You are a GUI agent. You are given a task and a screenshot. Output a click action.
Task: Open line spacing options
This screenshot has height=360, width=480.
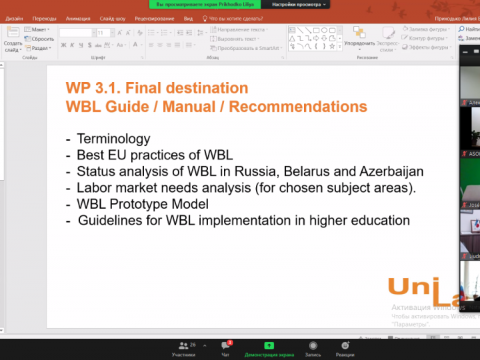pyautogui.click(x=201, y=33)
